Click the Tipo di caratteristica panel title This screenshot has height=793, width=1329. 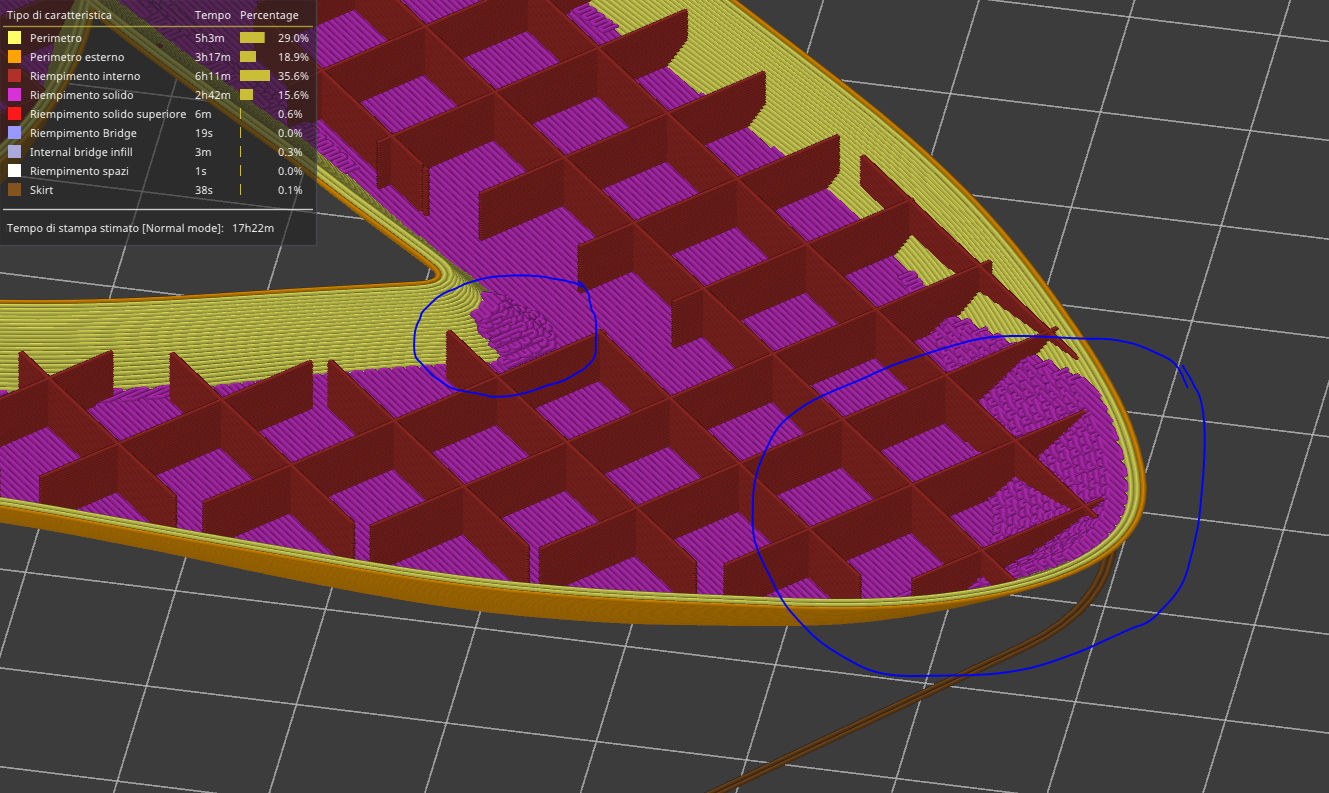tap(60, 15)
